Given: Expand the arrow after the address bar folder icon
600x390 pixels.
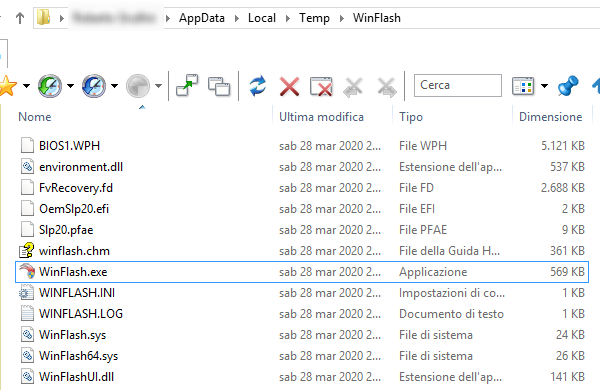Looking at the screenshot, I should pos(62,18).
